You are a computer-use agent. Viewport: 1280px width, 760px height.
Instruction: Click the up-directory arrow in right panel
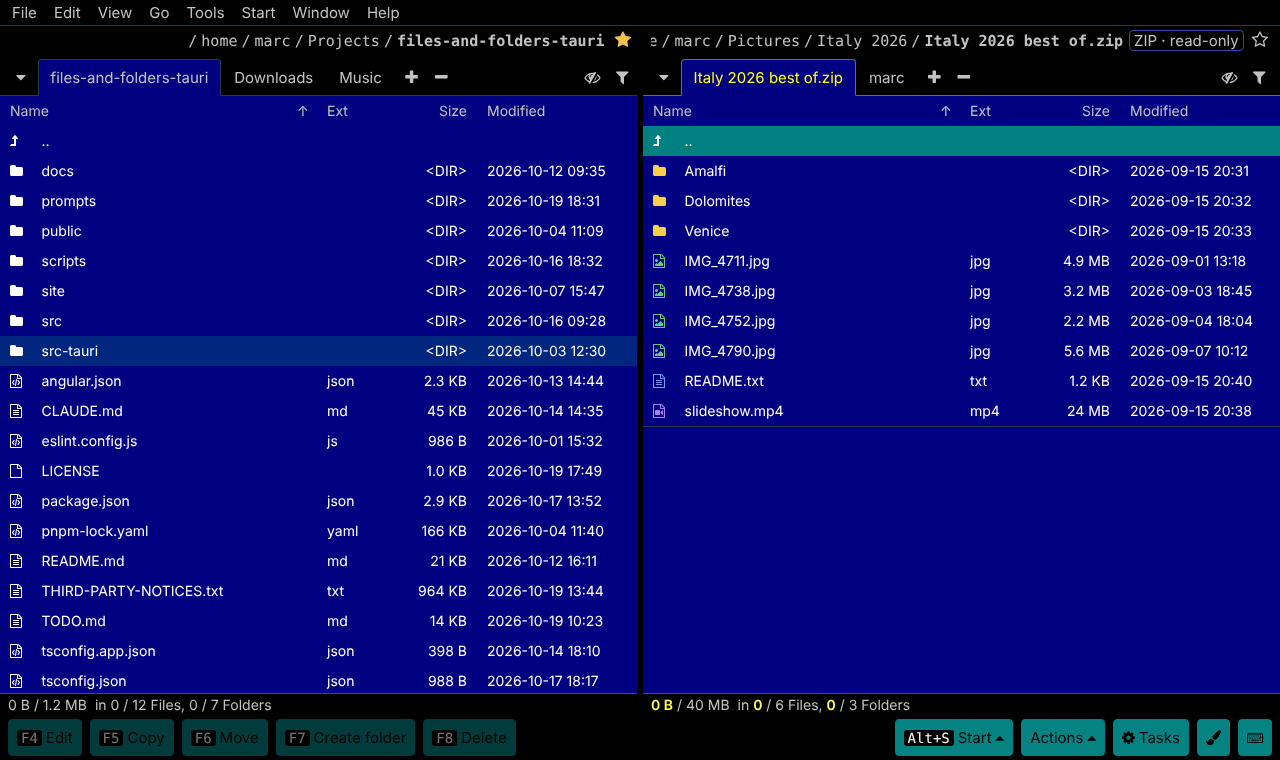pyautogui.click(x=659, y=141)
